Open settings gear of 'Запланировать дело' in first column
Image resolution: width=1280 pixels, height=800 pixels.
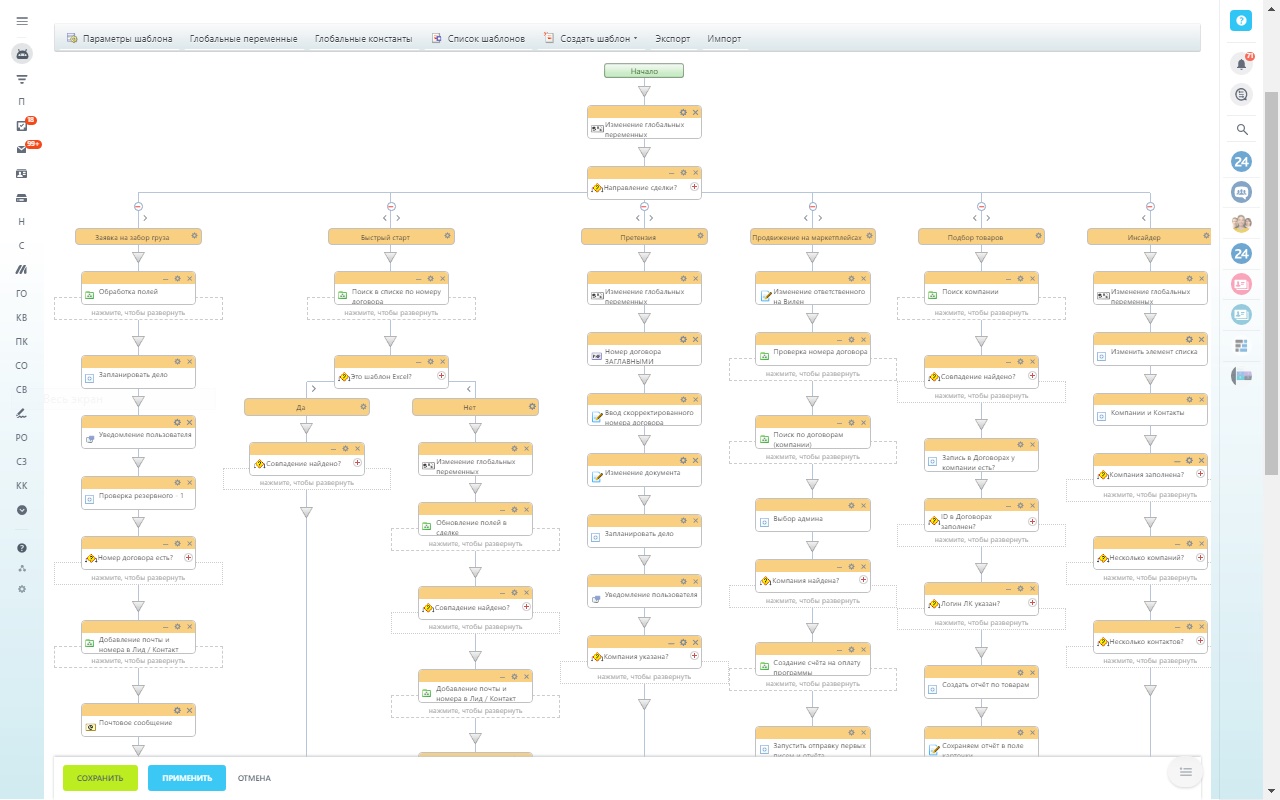click(177, 361)
